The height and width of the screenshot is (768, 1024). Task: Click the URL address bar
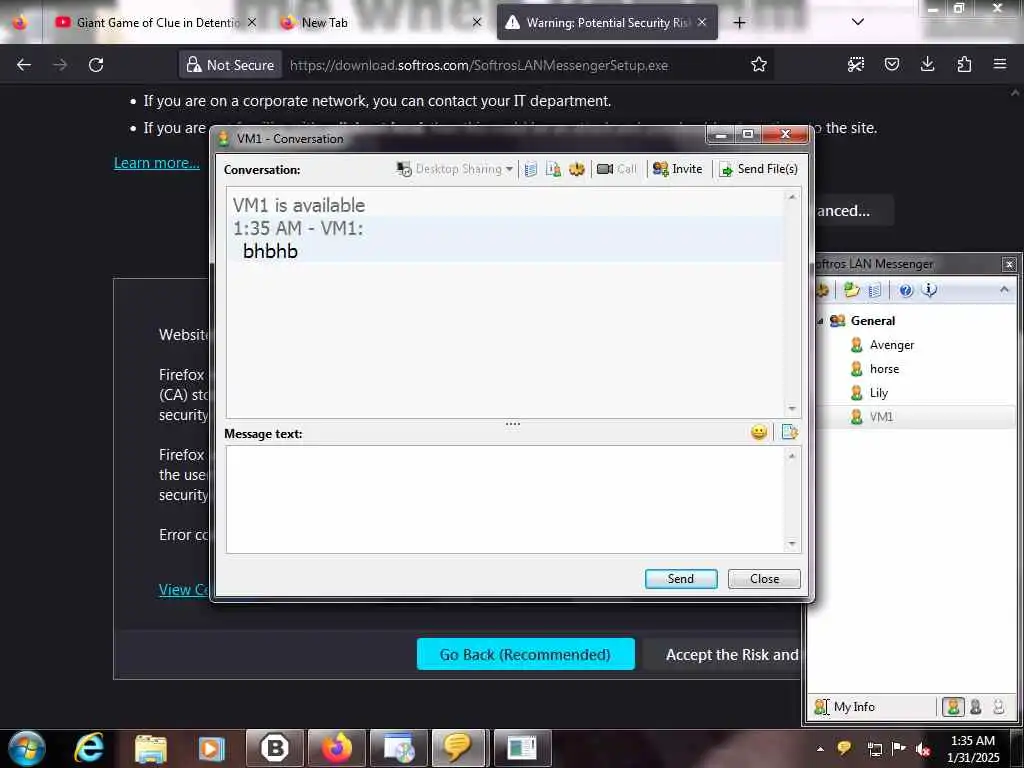(479, 65)
